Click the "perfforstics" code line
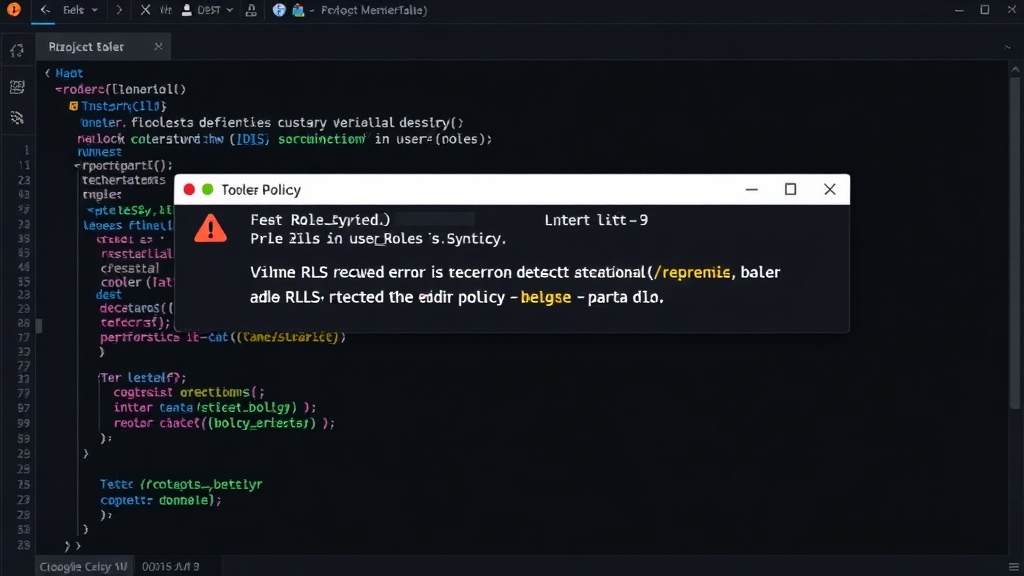The width and height of the screenshot is (1024, 576). pyautogui.click(x=222, y=337)
